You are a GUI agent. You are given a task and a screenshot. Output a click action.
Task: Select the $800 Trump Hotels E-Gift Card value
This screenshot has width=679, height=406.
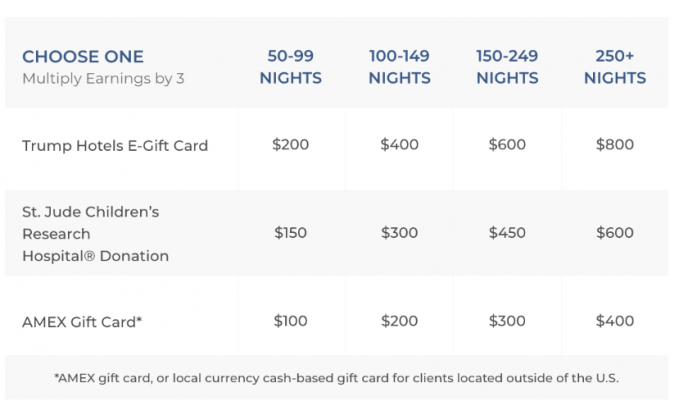click(x=615, y=145)
